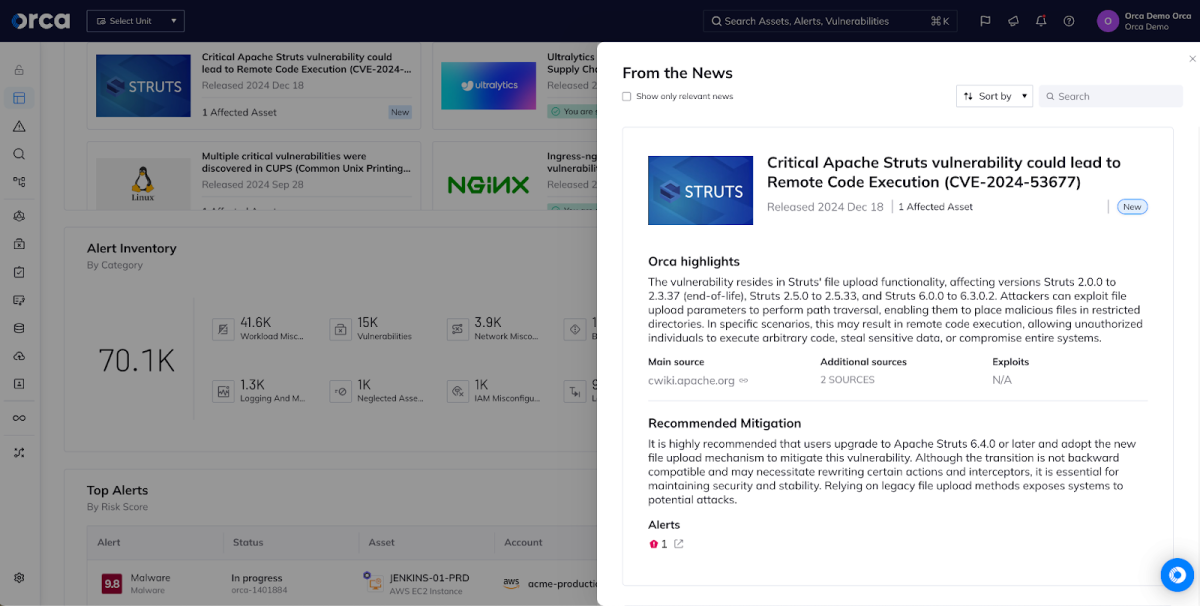This screenshot has width=1200, height=606.
Task: Open the chat support bubble icon
Action: [x=1177, y=575]
